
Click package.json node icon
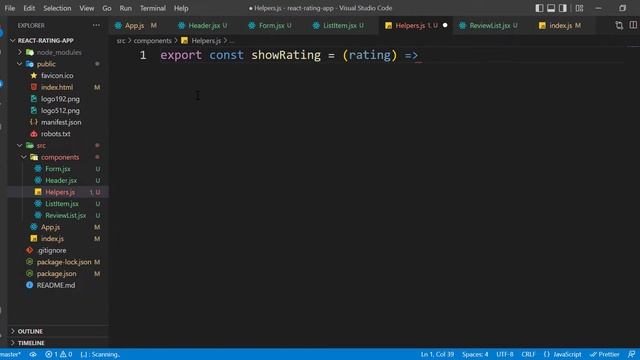click(29, 273)
